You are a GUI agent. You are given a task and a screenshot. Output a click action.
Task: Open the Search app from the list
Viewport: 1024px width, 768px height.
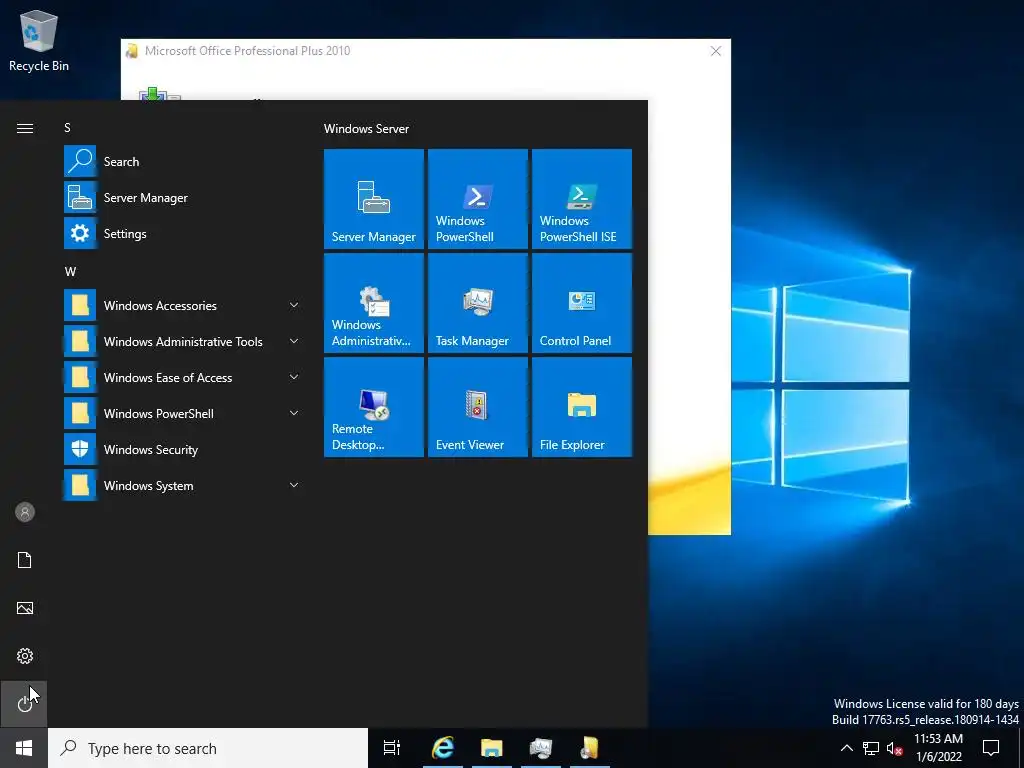pyautogui.click(x=183, y=161)
